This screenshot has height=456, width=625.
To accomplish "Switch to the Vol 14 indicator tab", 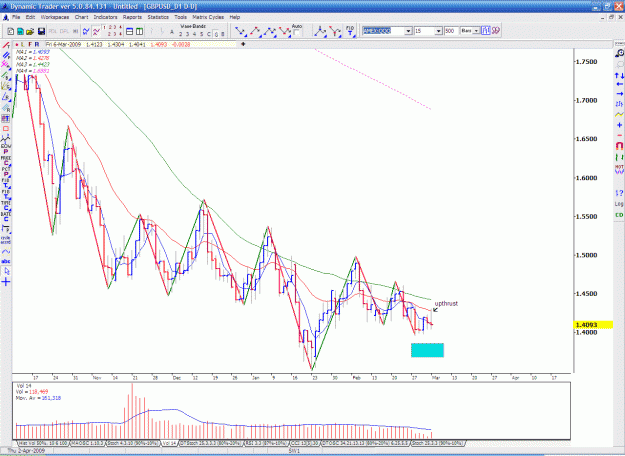I will click(169, 443).
